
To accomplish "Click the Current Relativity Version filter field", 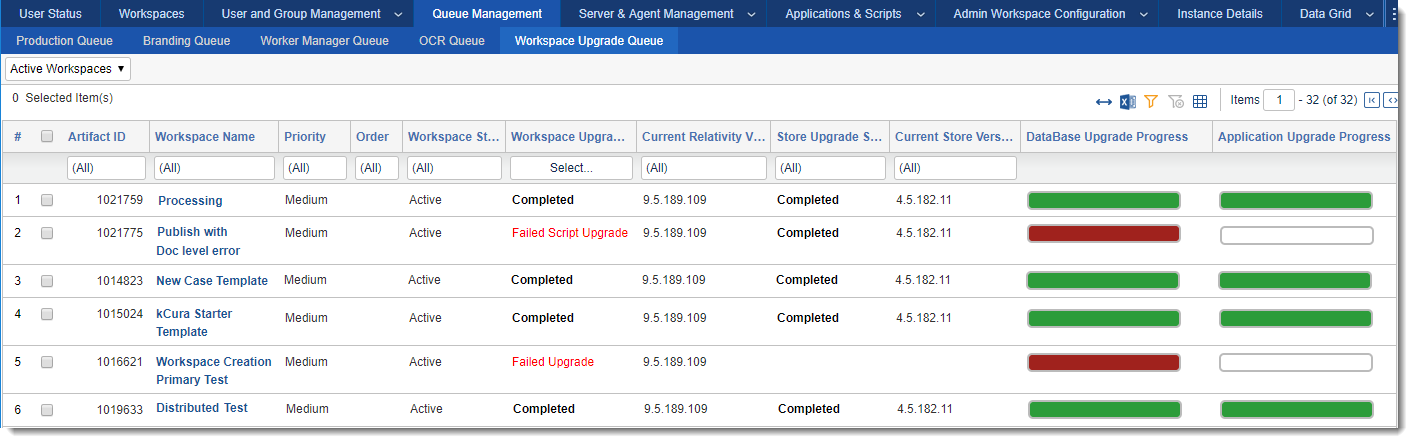I will [704, 168].
